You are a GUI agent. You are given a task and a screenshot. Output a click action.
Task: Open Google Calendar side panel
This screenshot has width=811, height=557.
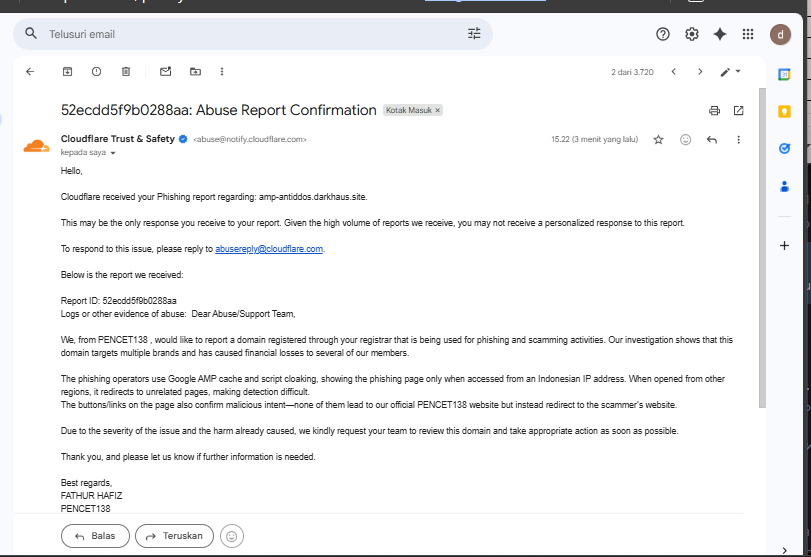click(x=784, y=74)
